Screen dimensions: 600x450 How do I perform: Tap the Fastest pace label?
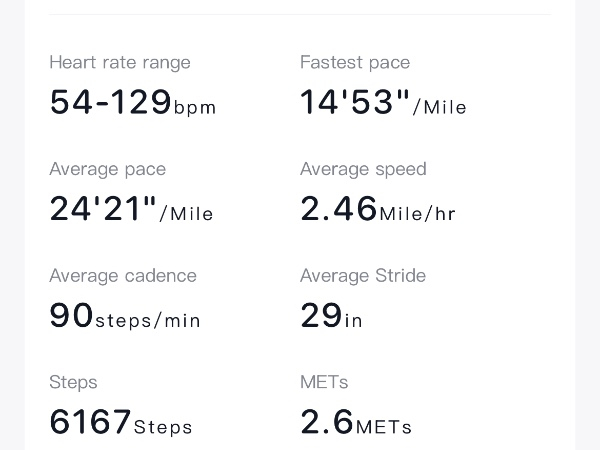click(x=355, y=62)
